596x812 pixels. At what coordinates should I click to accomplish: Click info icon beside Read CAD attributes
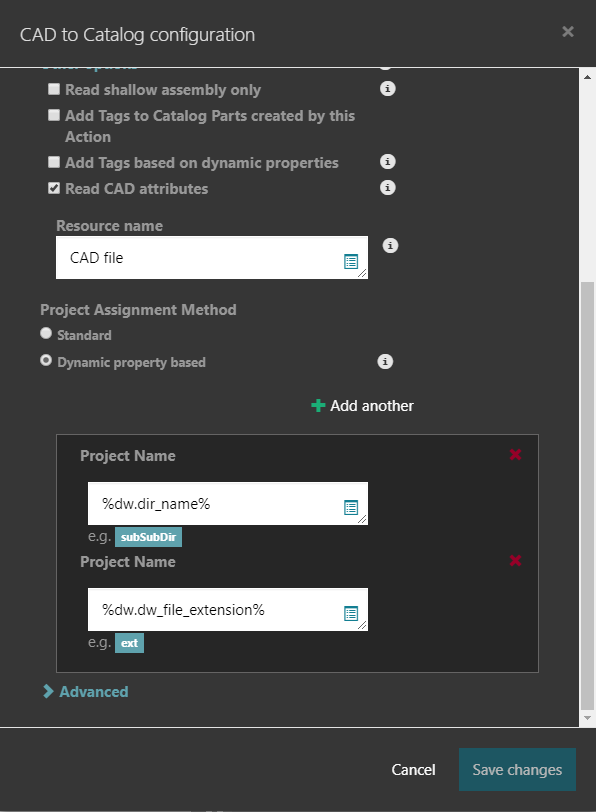click(387, 187)
